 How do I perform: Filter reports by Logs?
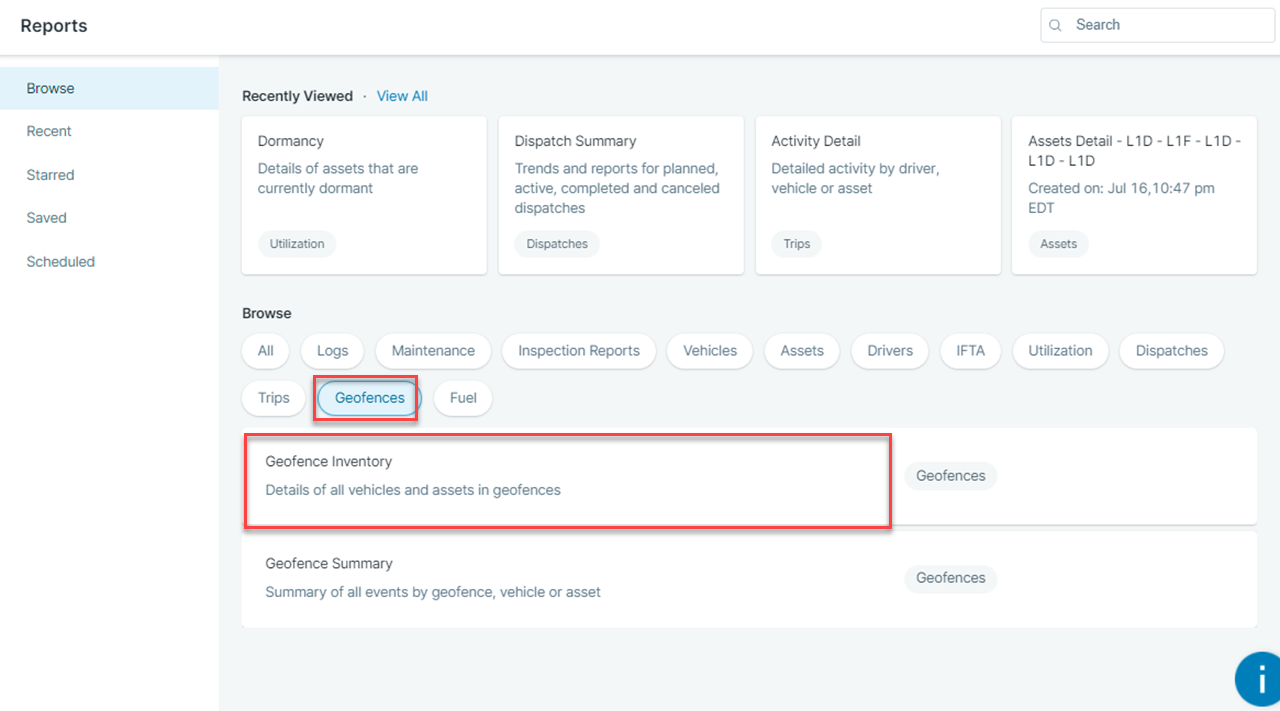tap(332, 351)
